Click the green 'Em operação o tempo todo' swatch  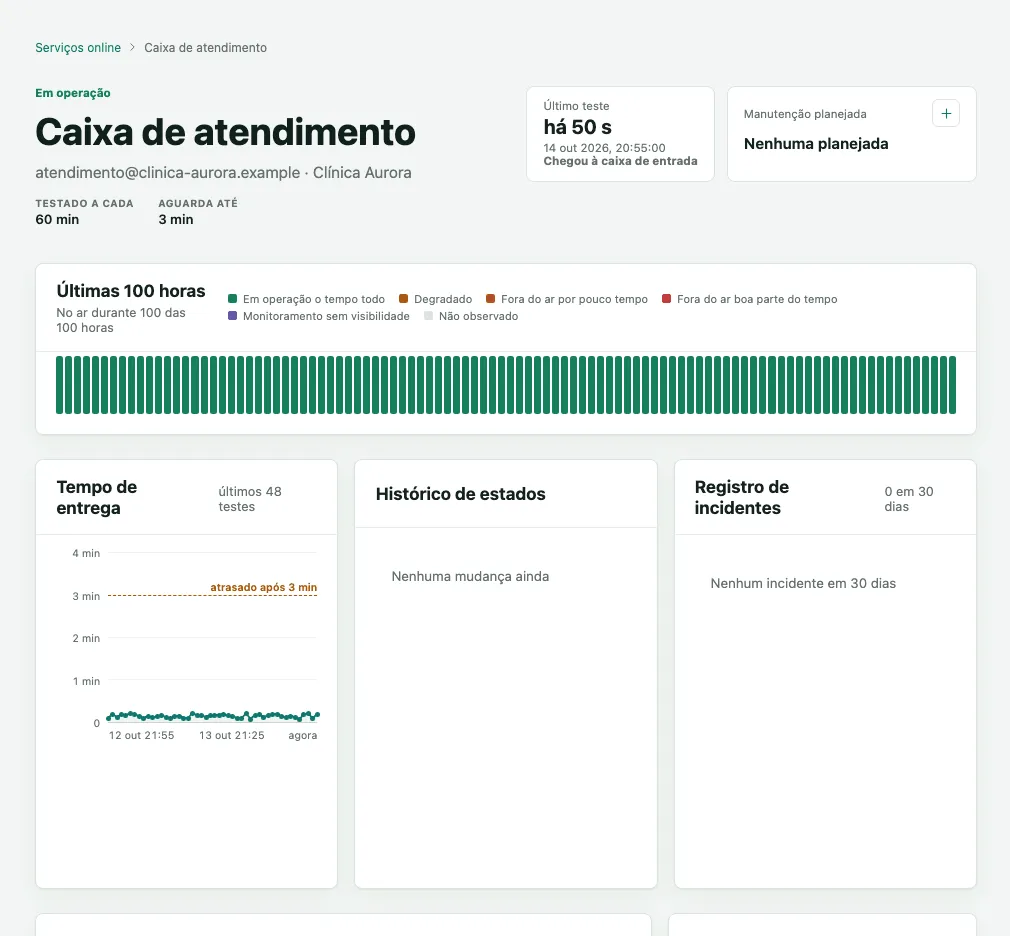[x=233, y=299]
